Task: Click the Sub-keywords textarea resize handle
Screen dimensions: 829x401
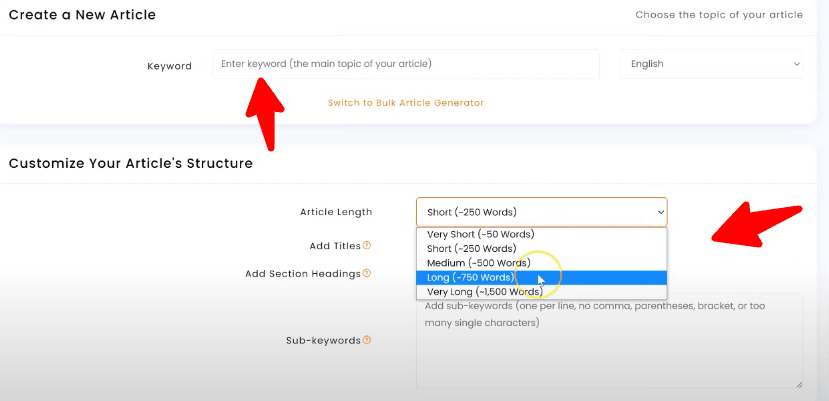Action: point(798,384)
